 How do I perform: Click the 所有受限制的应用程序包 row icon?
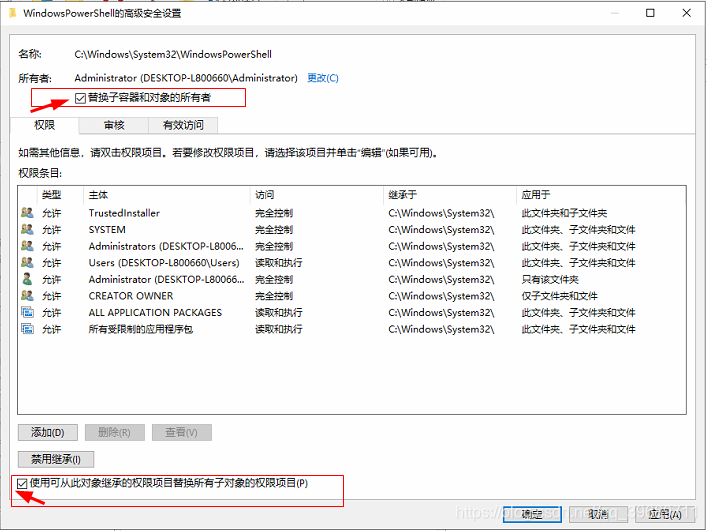click(x=27, y=329)
